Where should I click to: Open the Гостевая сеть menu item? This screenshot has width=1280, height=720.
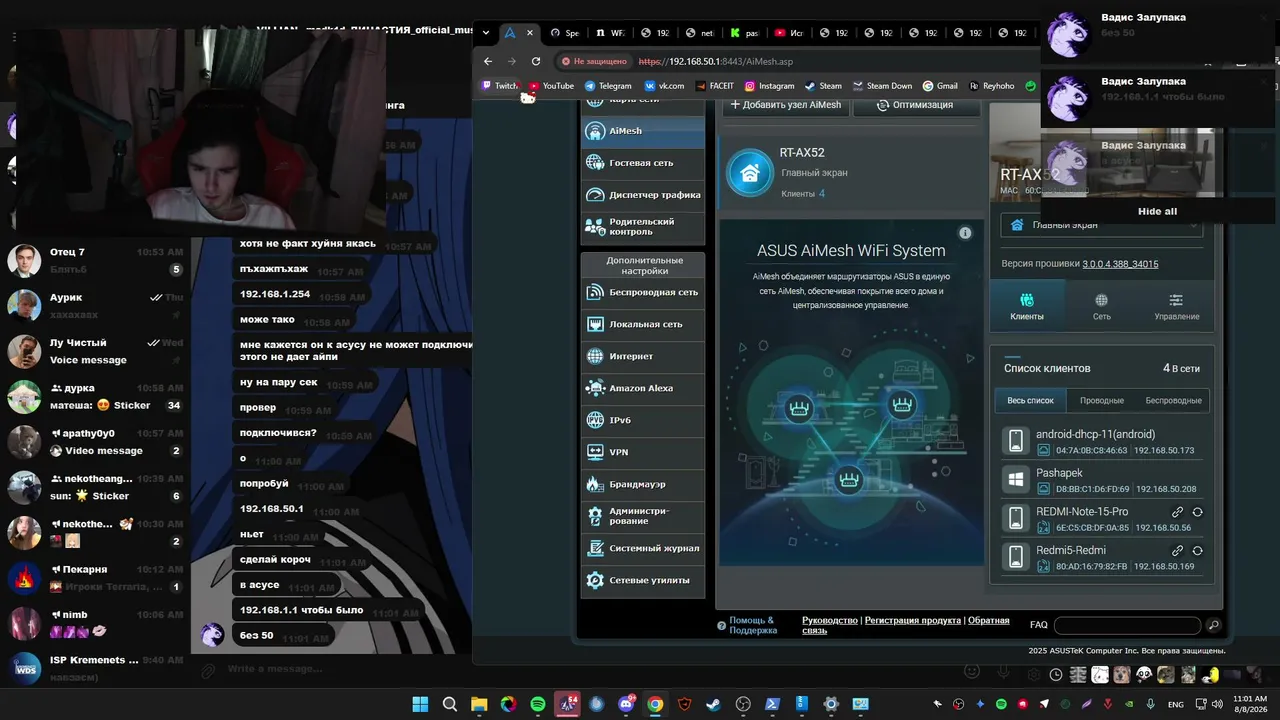[x=643, y=163]
